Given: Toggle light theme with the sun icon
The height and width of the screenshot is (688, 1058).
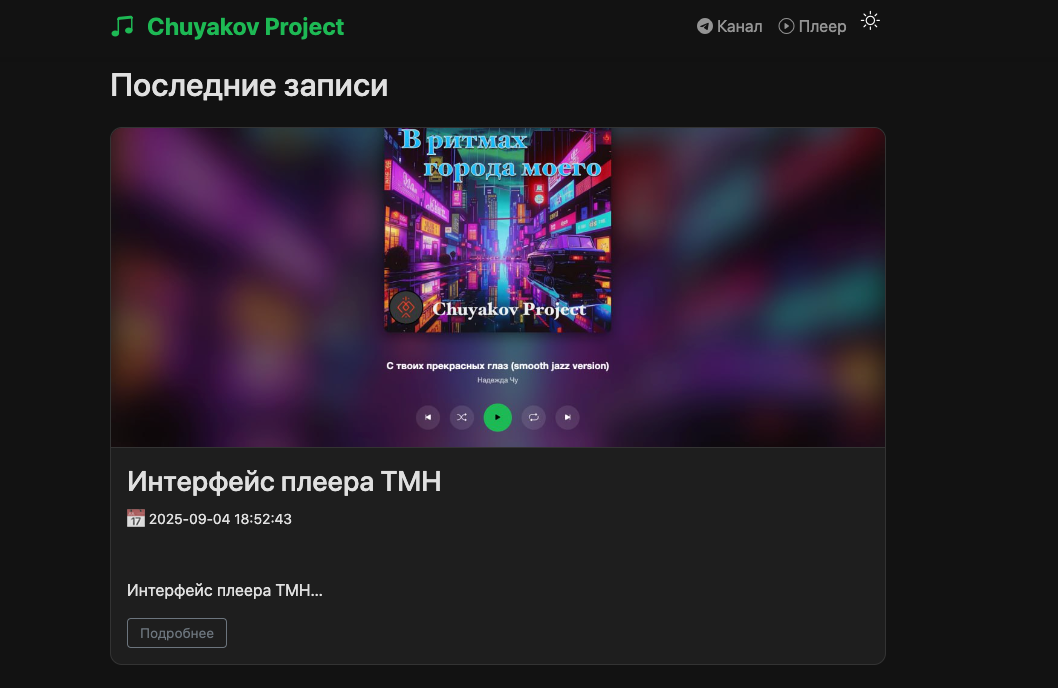Looking at the screenshot, I should click(870, 21).
